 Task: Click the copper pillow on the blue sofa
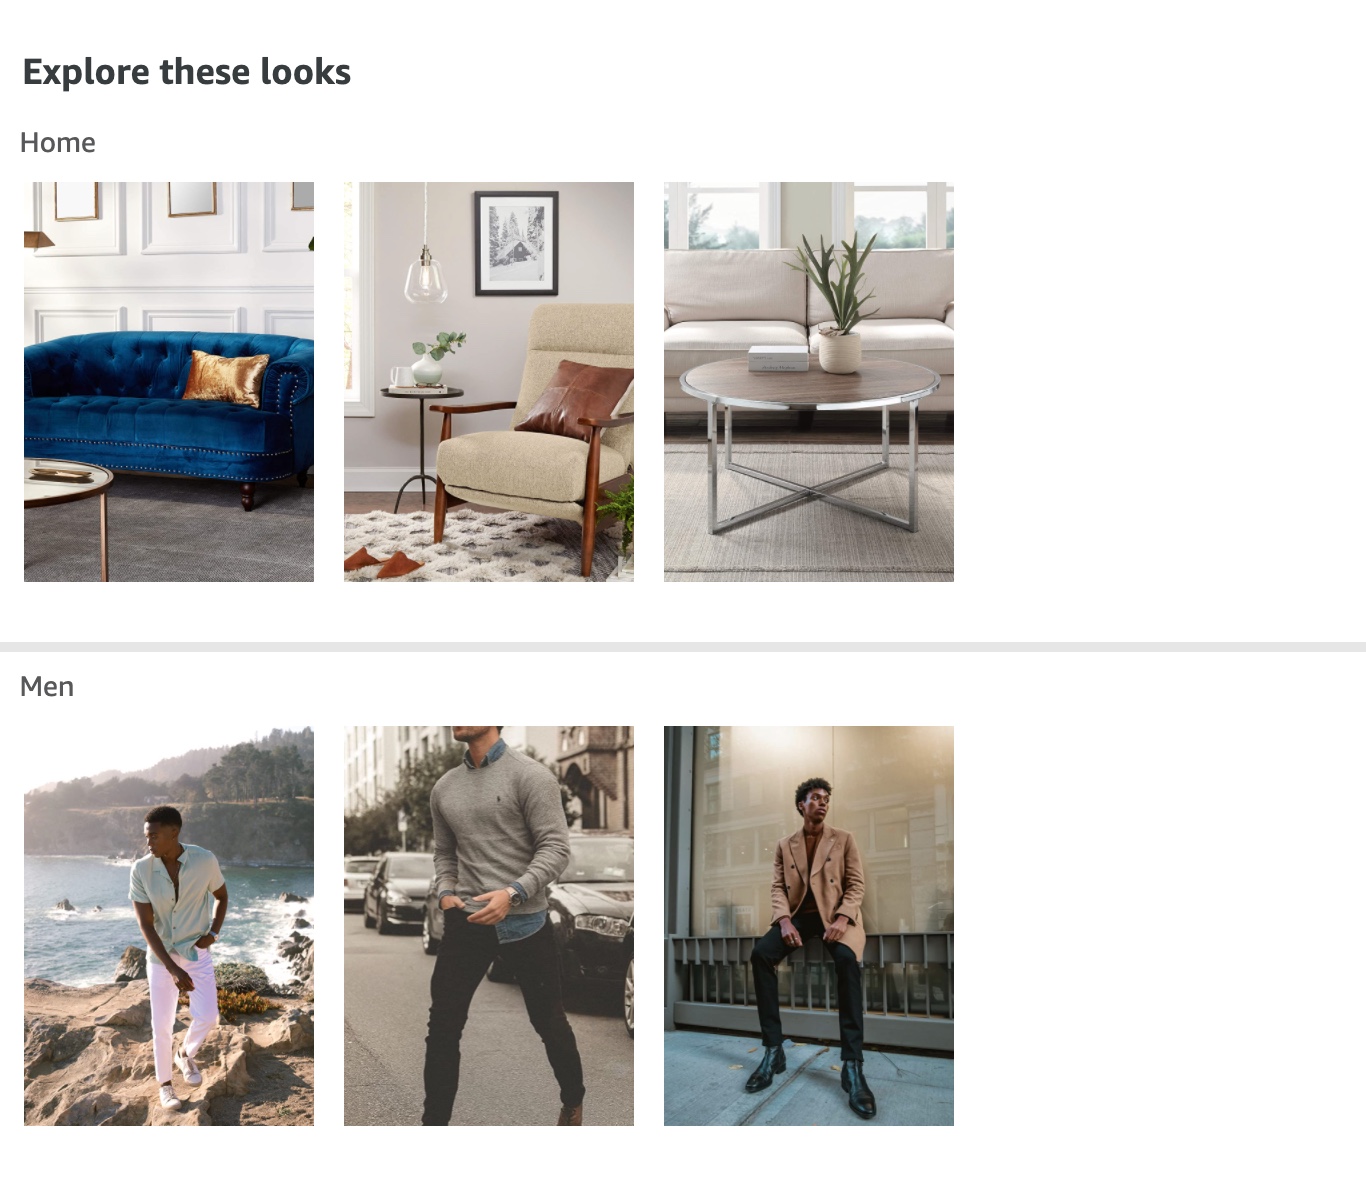225,378
